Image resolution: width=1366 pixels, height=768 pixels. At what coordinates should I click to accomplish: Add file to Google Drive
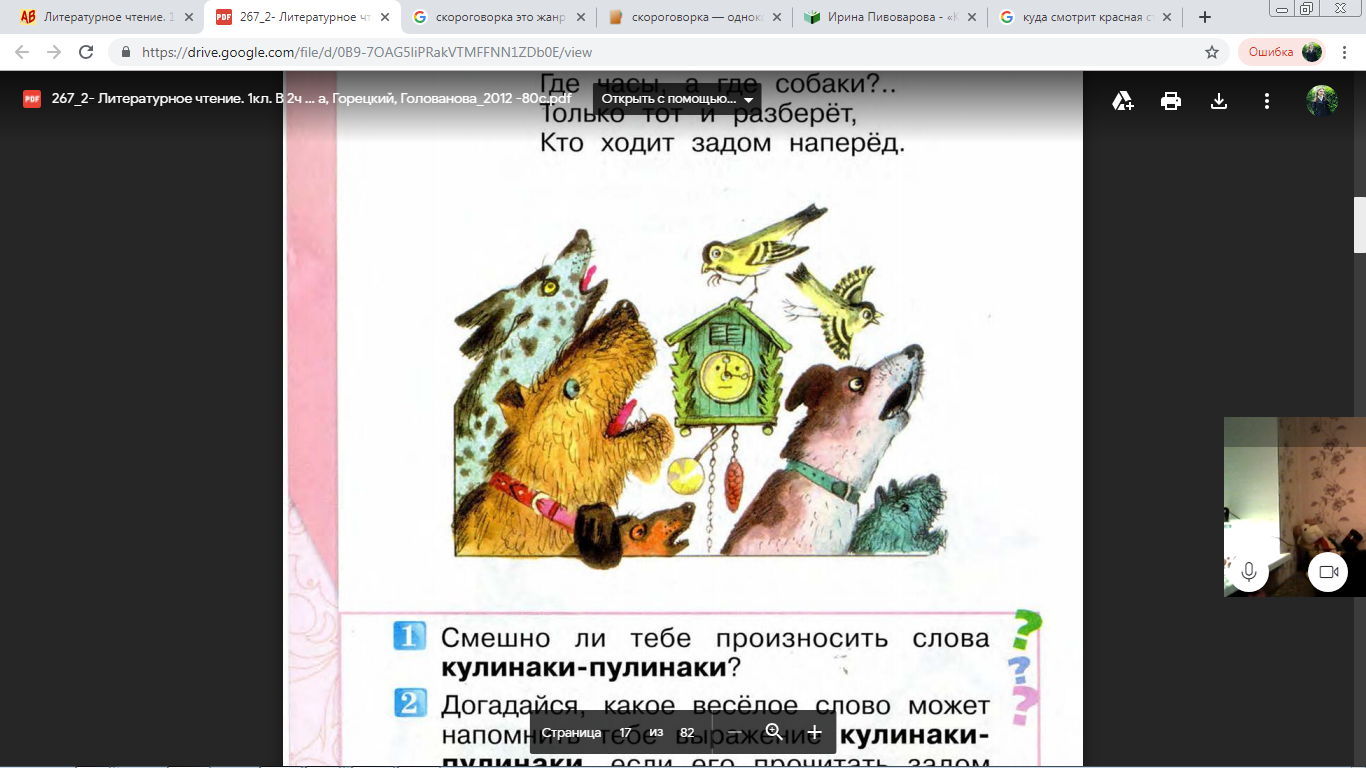pos(1123,100)
